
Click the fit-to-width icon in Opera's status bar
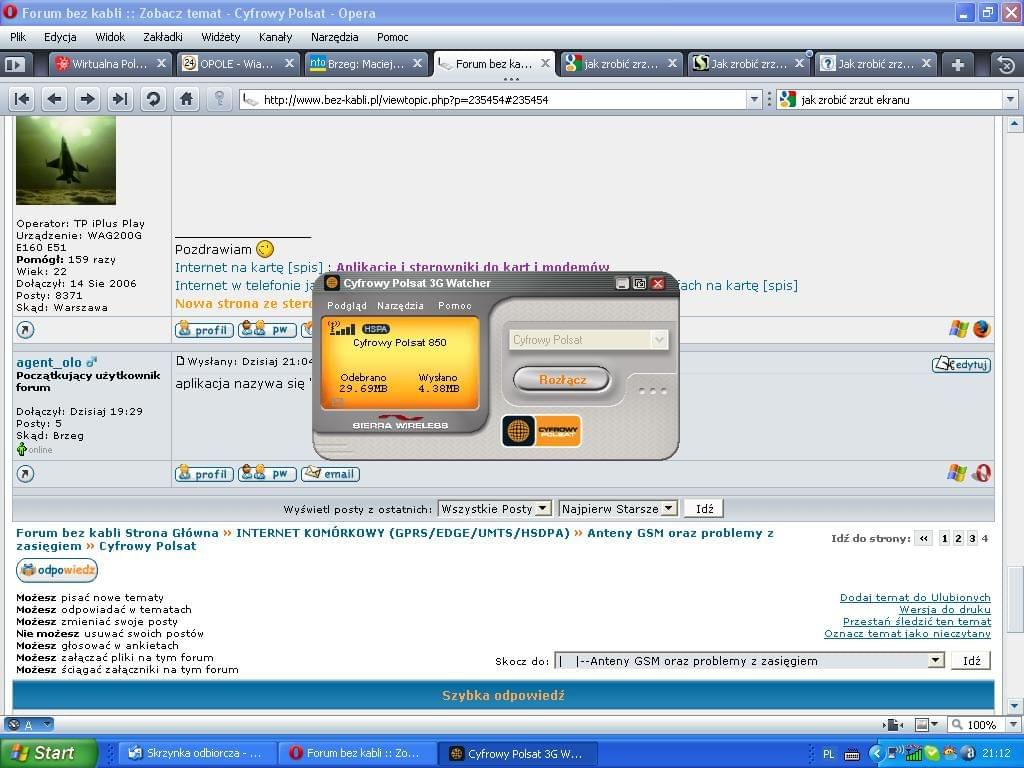click(893, 724)
